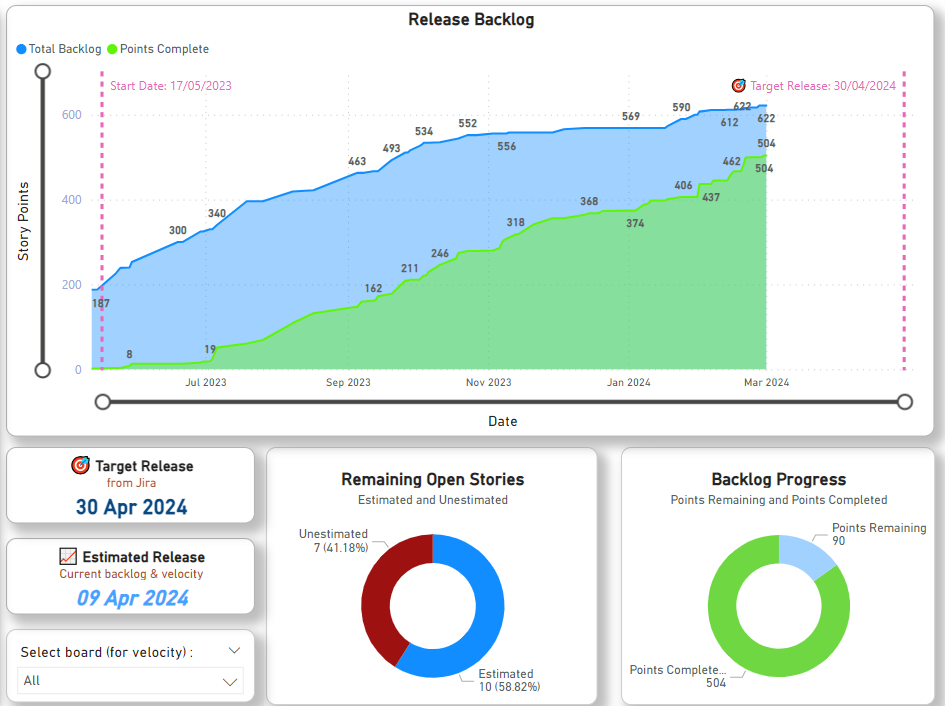Click the top handle of vertical zoom slider
Screen dimensions: 945x706
[x=43, y=71]
